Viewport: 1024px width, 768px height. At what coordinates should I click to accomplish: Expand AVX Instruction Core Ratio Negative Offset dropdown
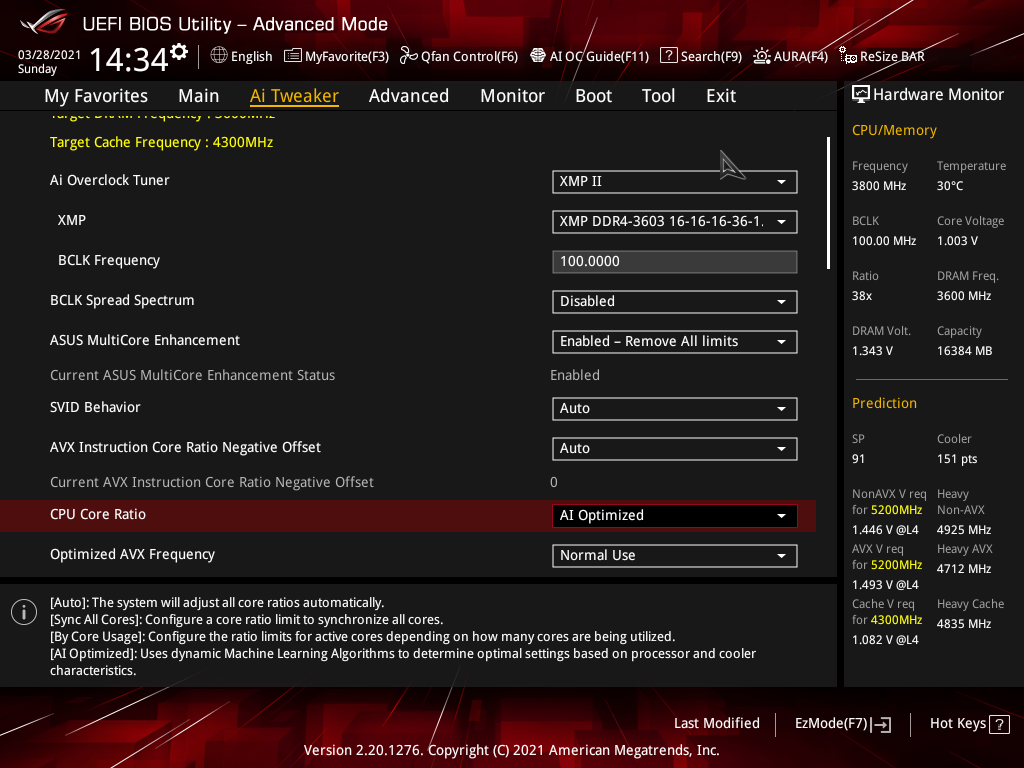point(675,449)
